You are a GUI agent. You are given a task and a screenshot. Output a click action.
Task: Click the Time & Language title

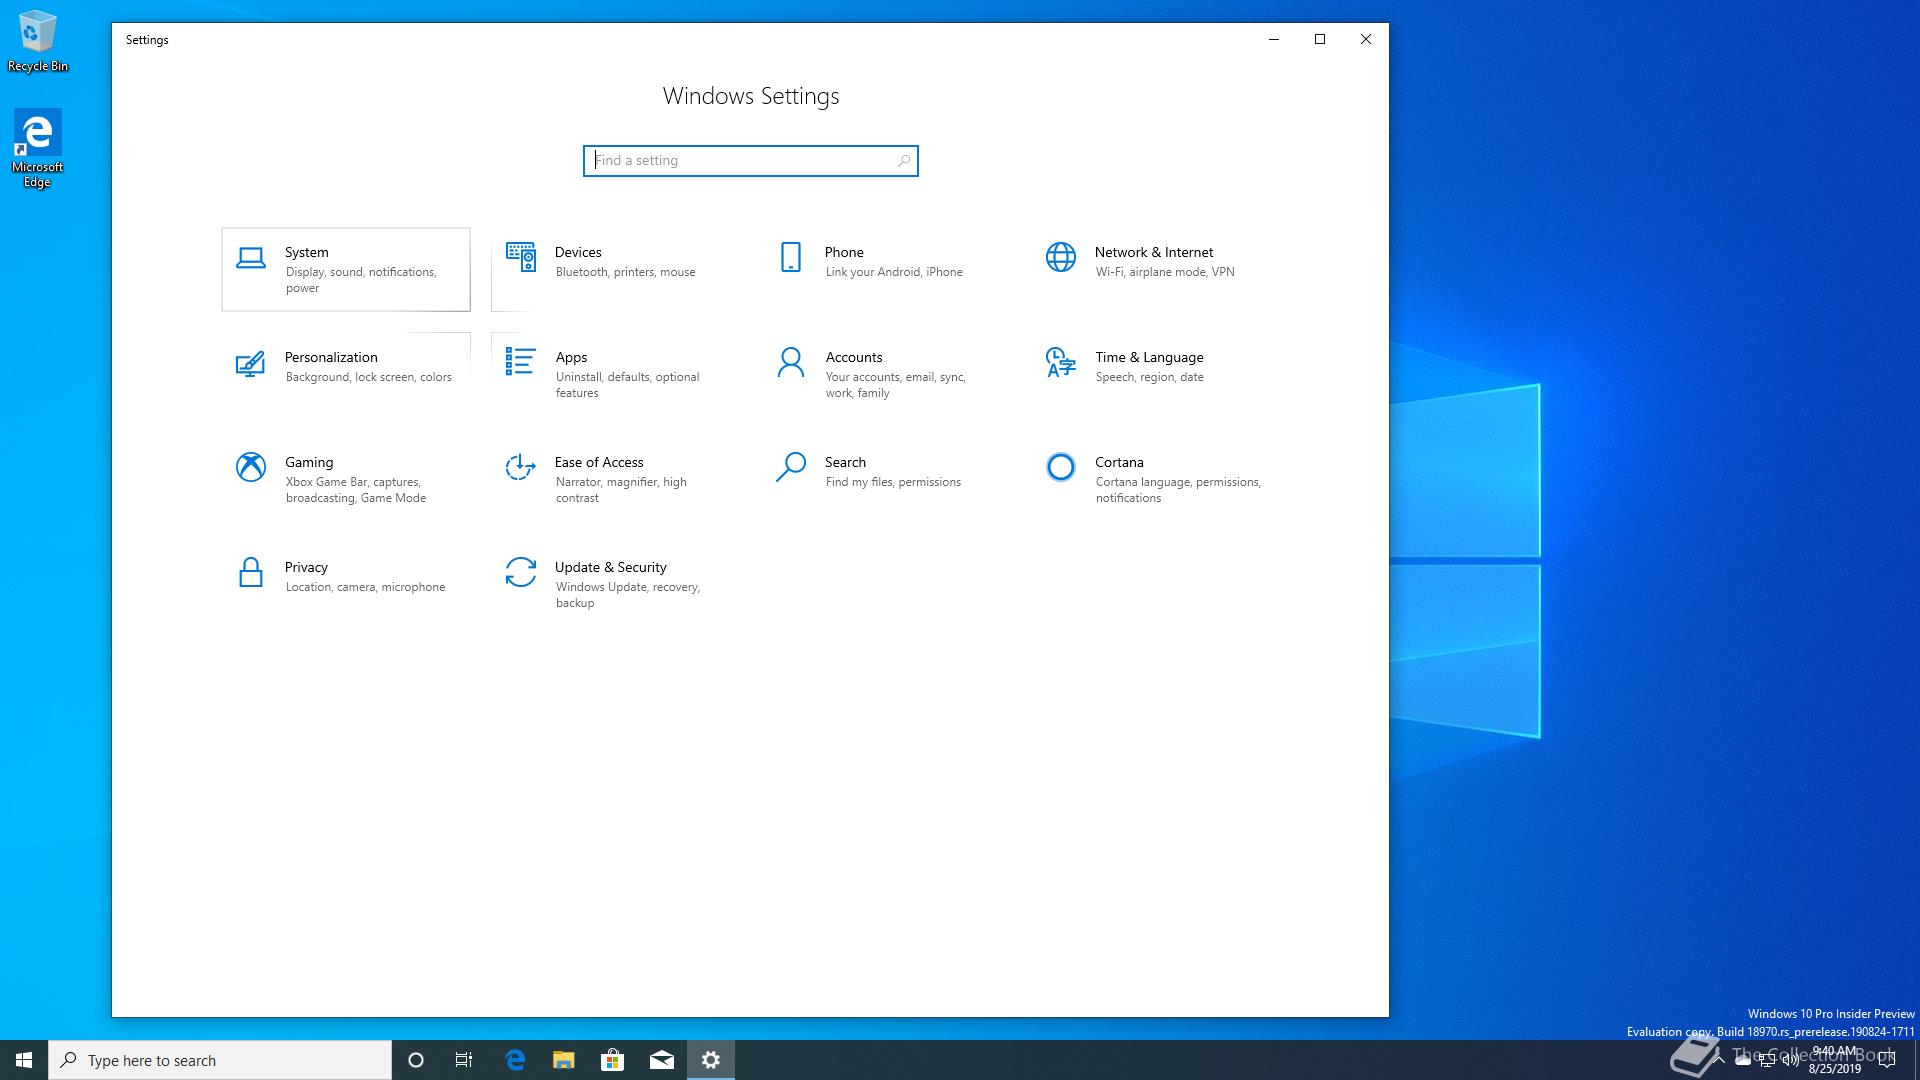(1149, 357)
